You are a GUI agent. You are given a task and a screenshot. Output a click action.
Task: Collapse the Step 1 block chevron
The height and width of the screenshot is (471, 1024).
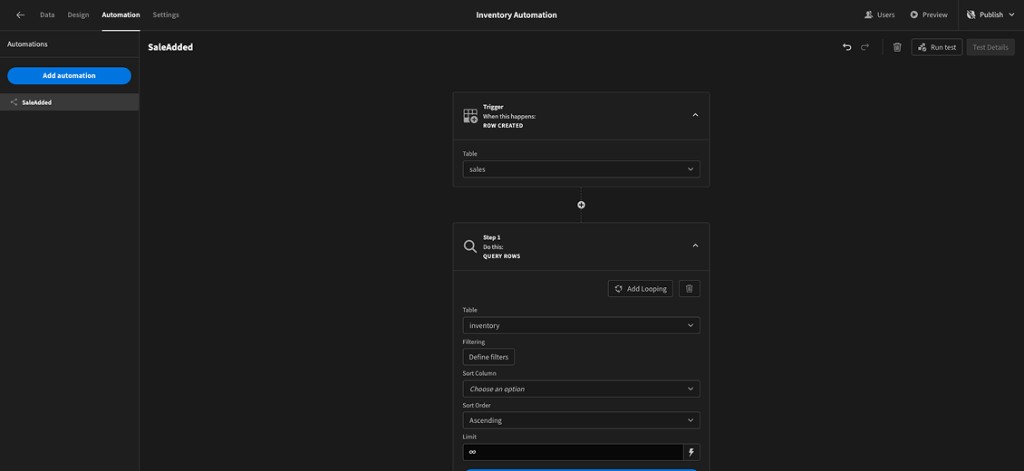695,246
